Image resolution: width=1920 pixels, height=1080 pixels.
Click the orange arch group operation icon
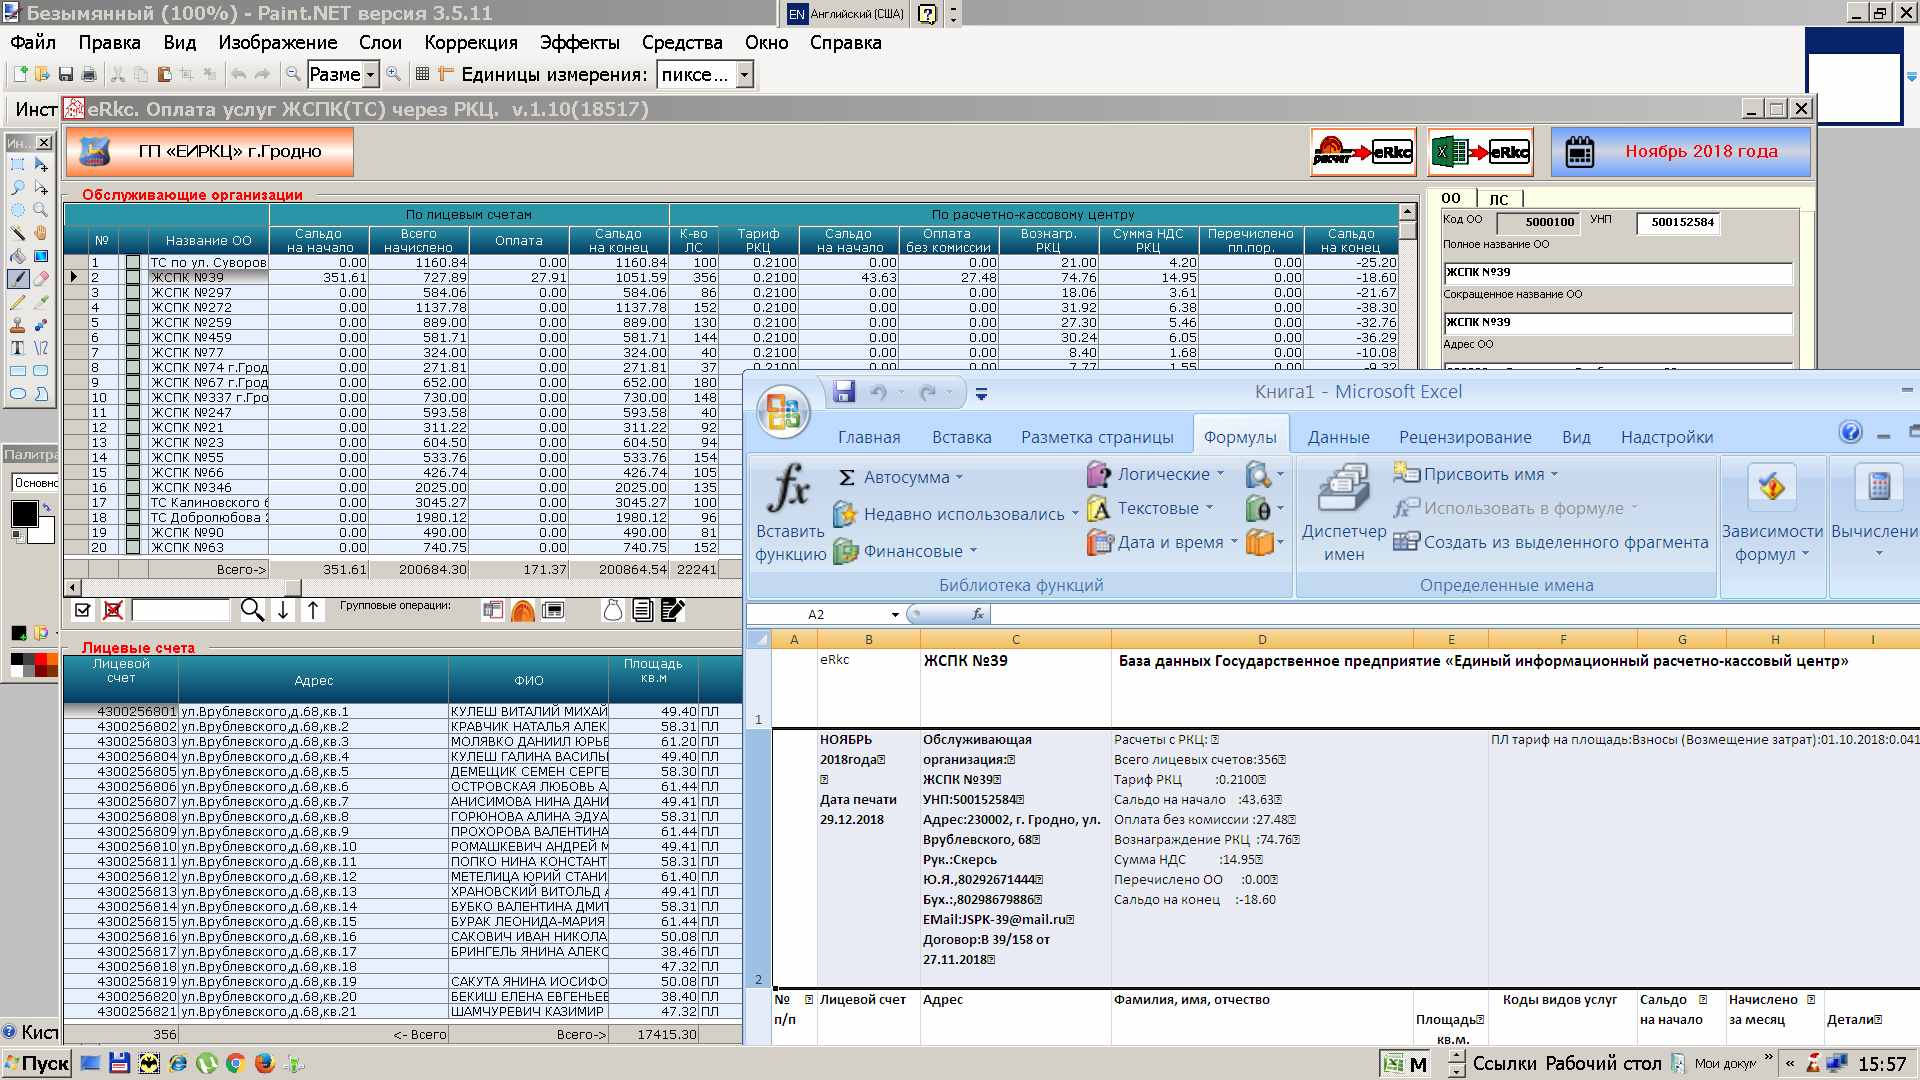[x=523, y=611]
